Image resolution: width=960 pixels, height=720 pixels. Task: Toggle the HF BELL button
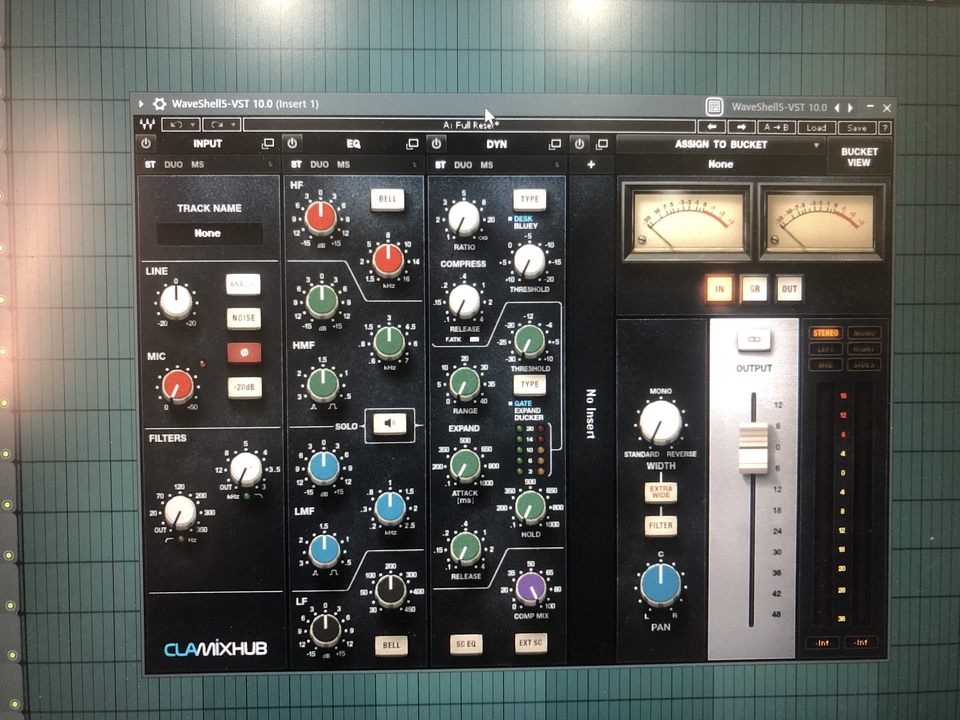(x=388, y=199)
